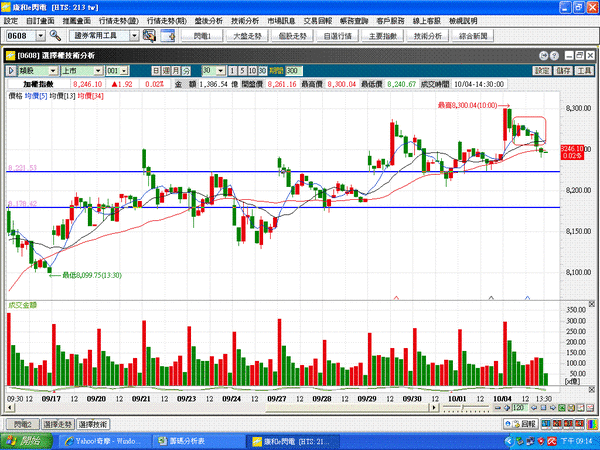Click the play triangle left of 類股 dropdown
This screenshot has height=450, width=600.
click(x=11, y=71)
